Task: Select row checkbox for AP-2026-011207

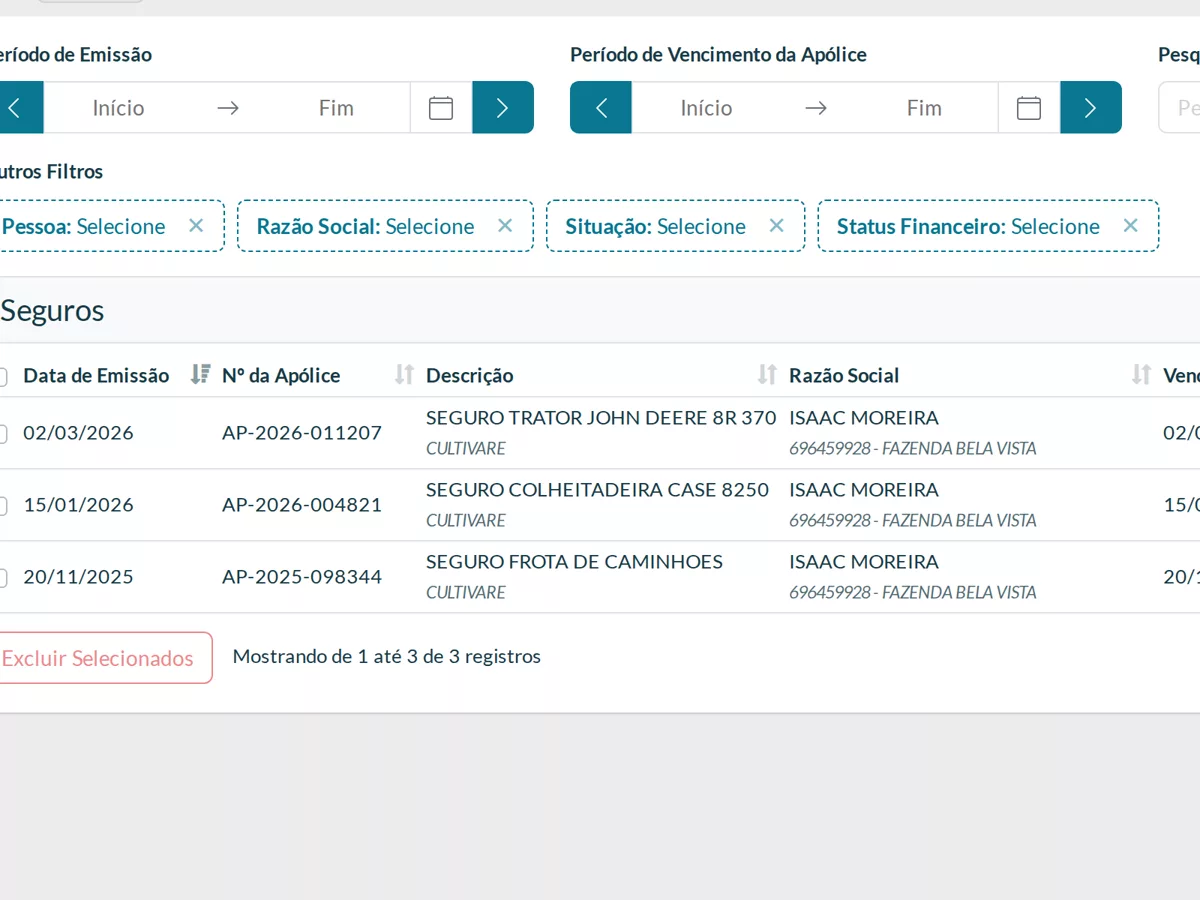Action: (x=2, y=434)
